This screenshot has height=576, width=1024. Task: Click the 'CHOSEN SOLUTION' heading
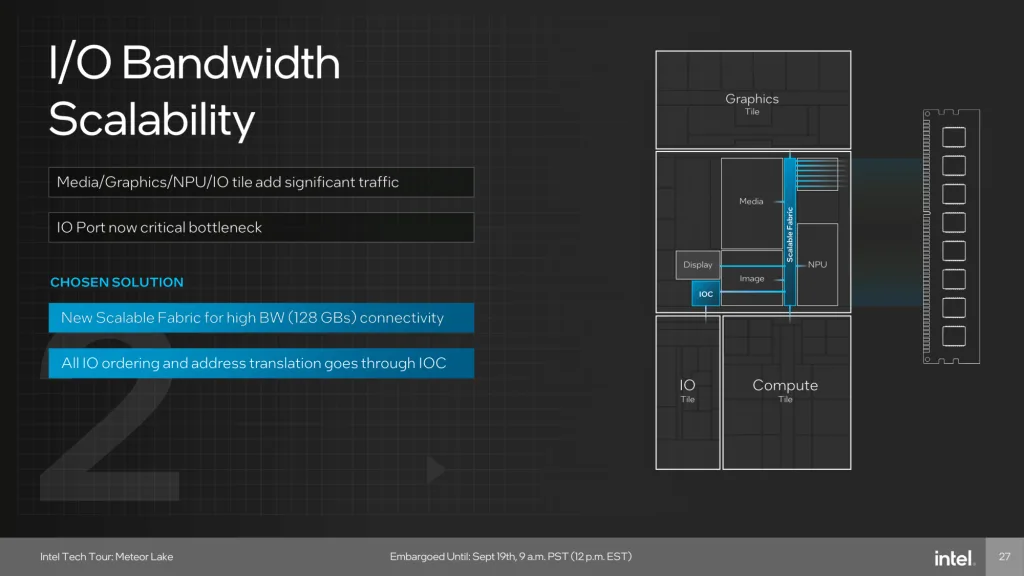click(x=116, y=282)
